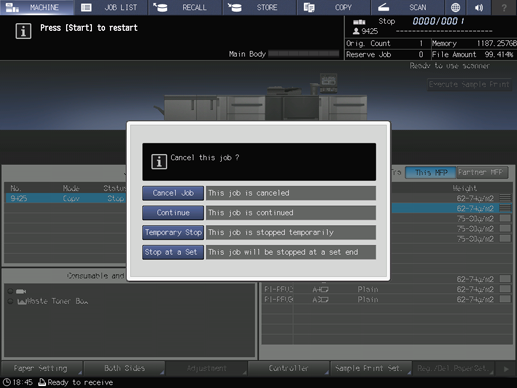Viewport: 517px width, 388px height.
Task: Expand the Paper Setting button
Action: 42,368
